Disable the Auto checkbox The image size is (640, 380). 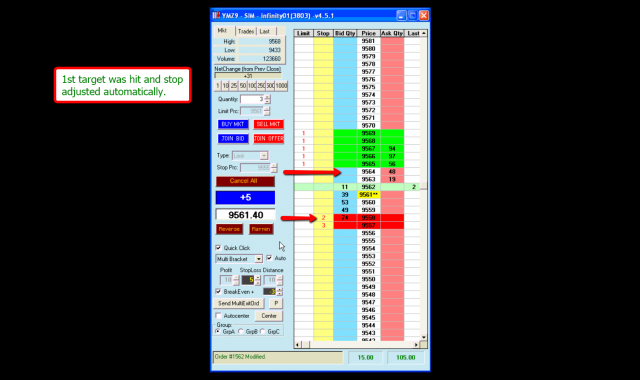coord(269,258)
